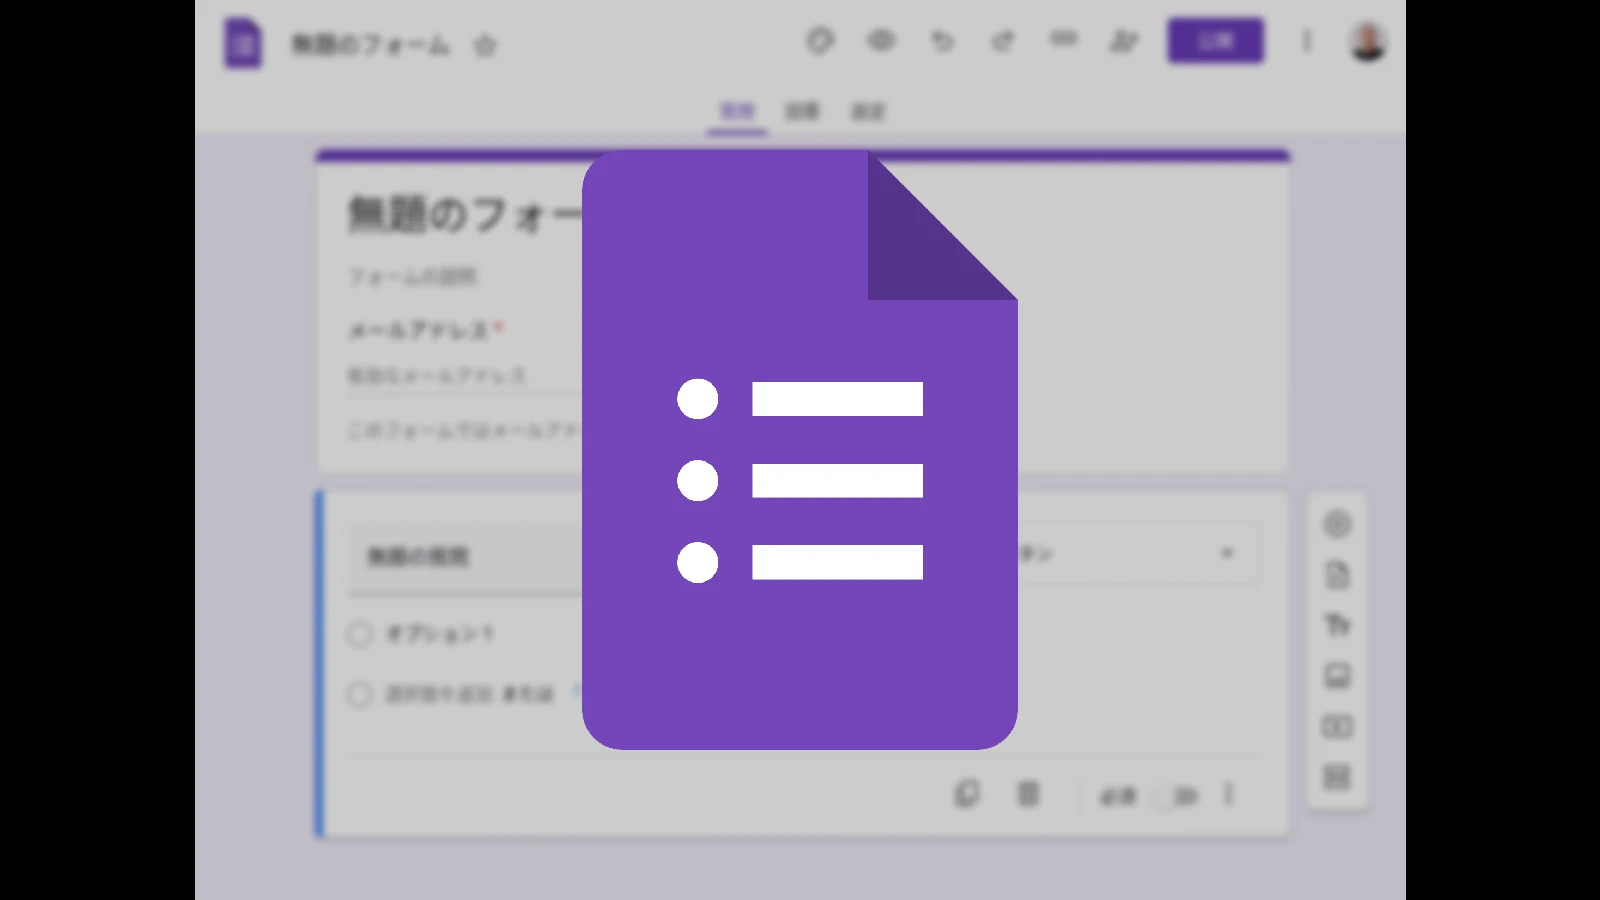Edit the form title 無題のフォーム
This screenshot has height=900, width=1600.
click(465, 214)
